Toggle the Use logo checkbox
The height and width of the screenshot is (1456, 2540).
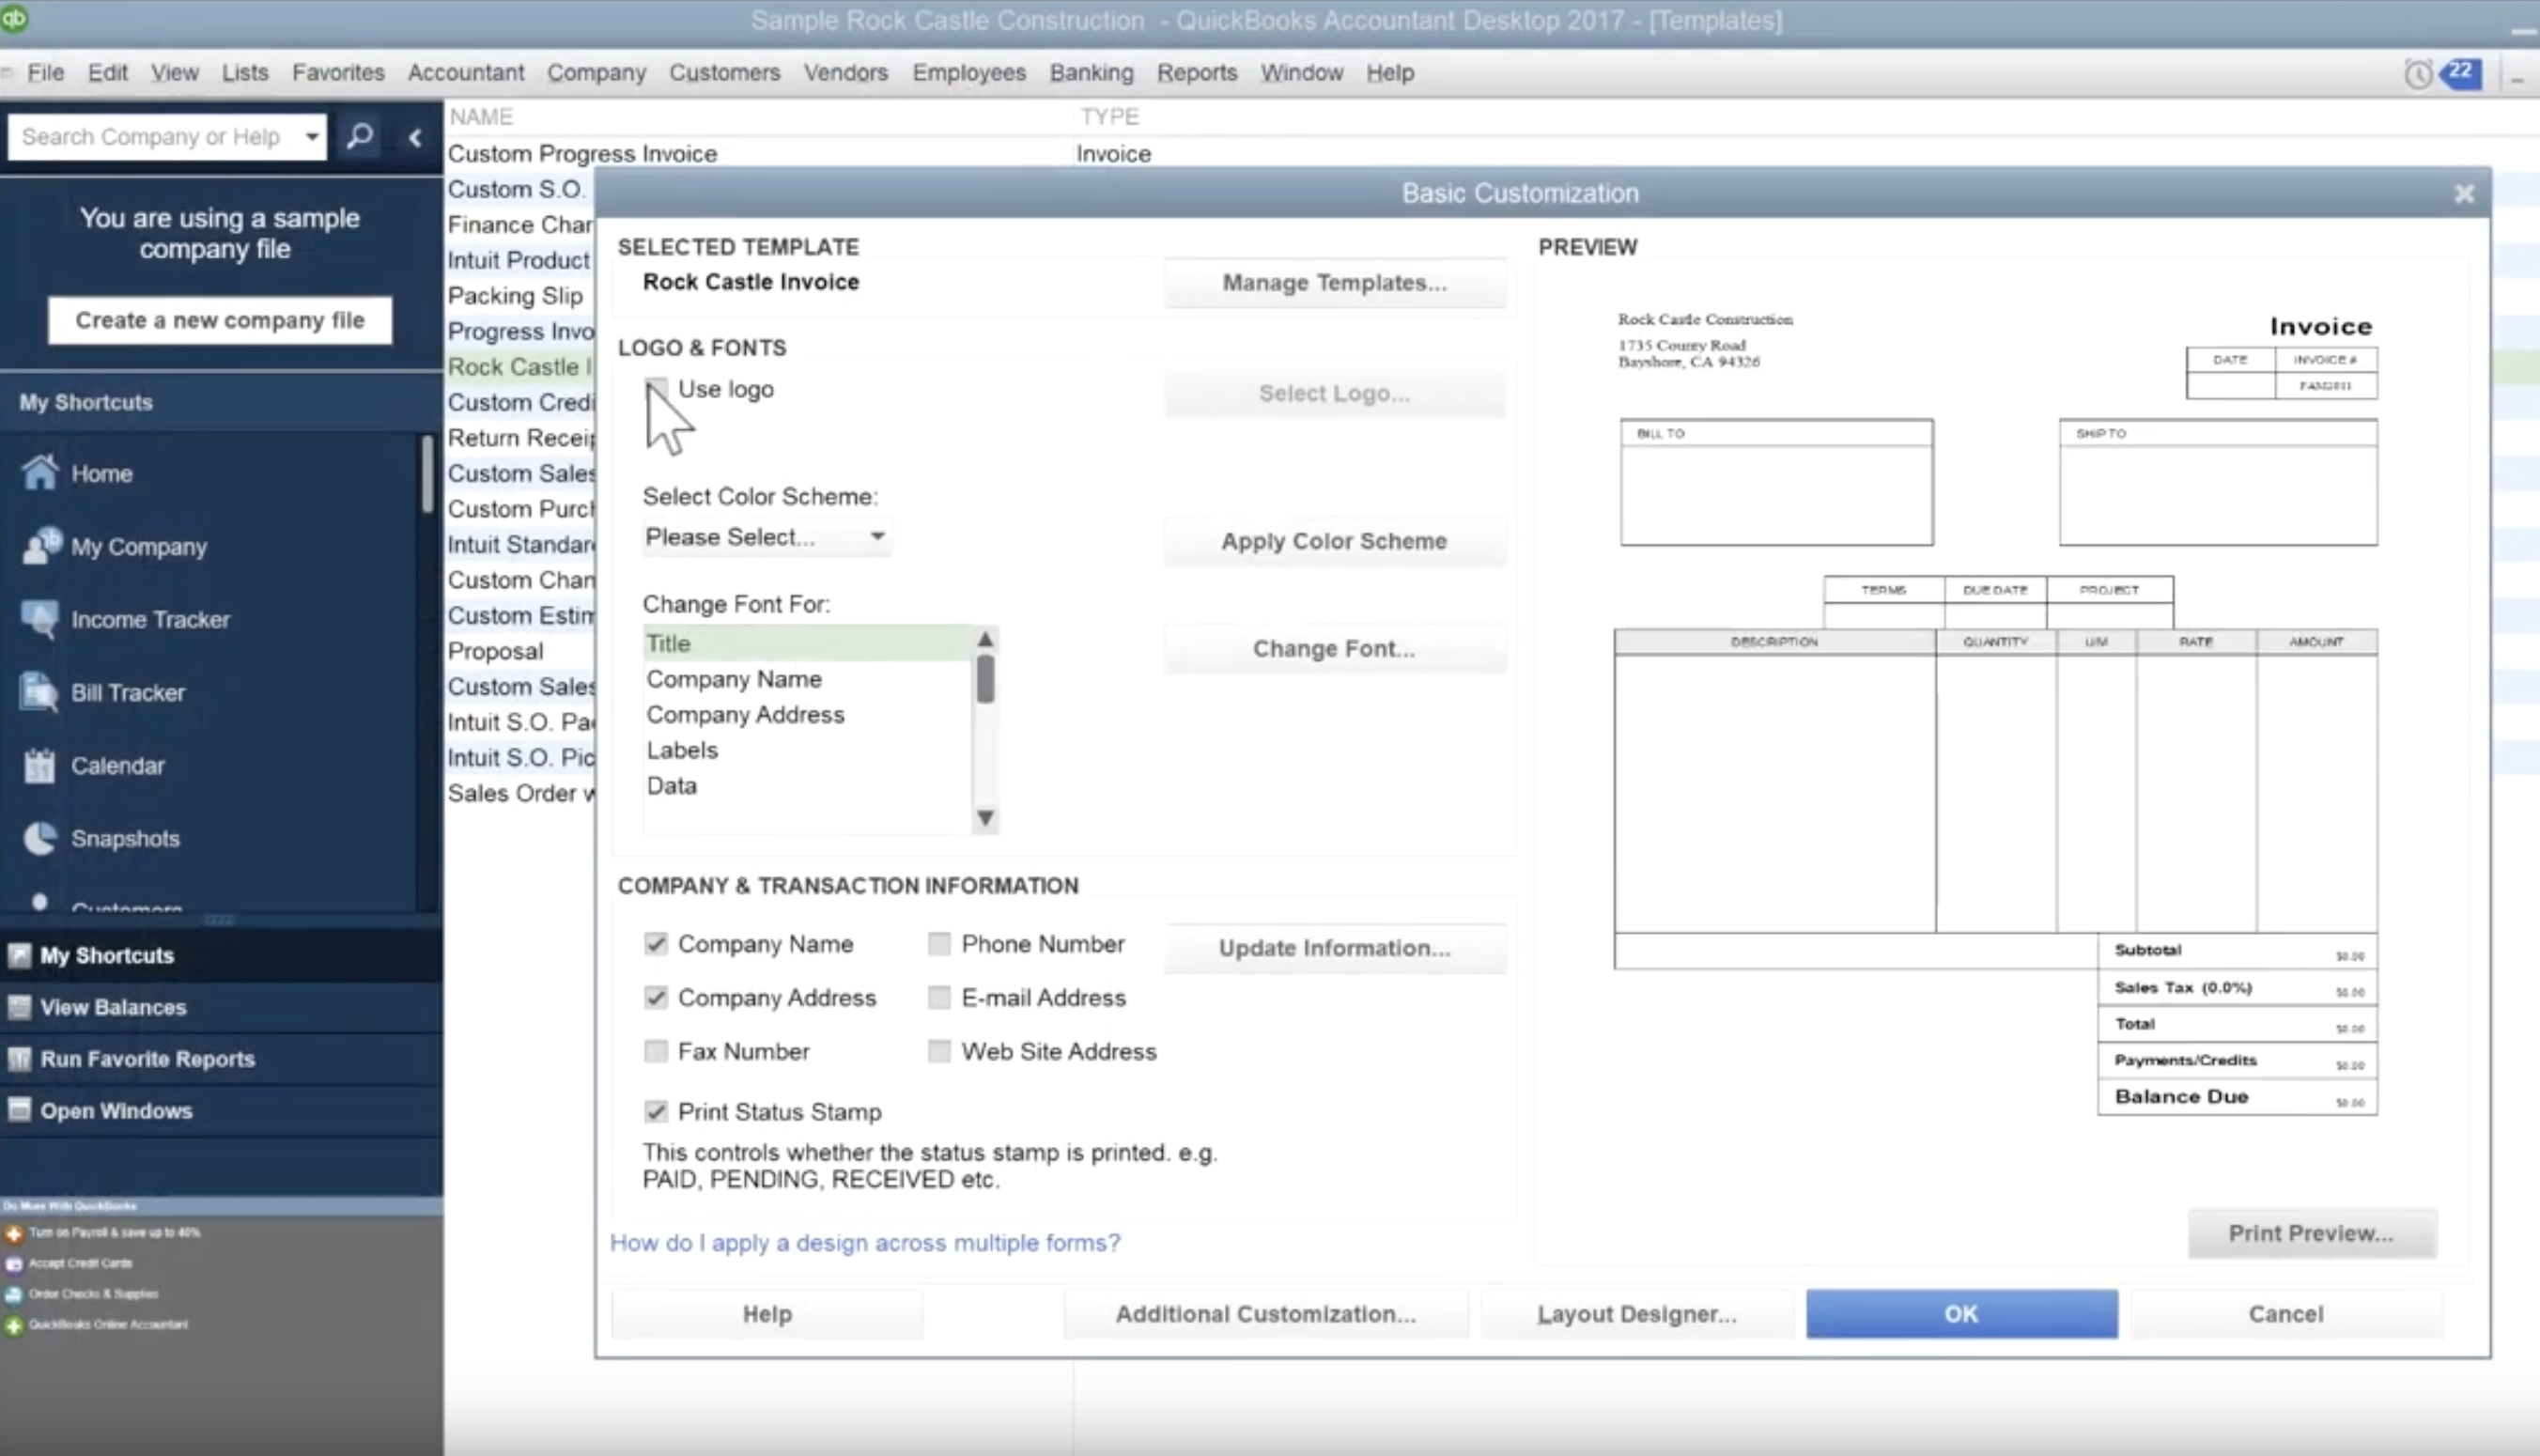(x=654, y=387)
